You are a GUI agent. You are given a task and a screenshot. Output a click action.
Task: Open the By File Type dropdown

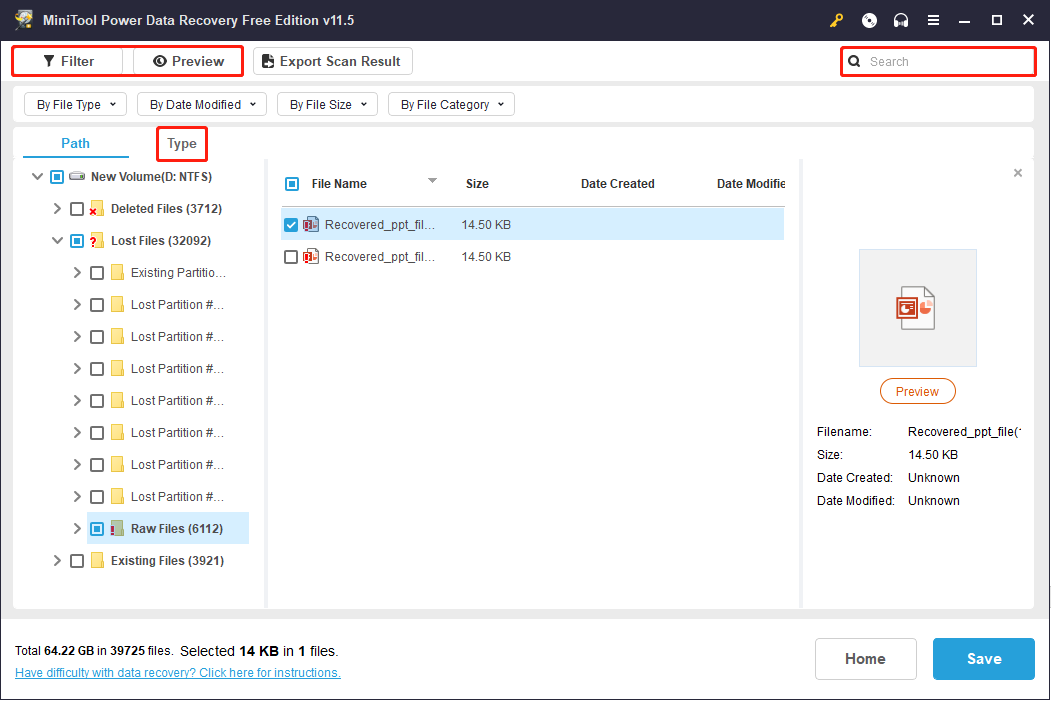(x=75, y=103)
